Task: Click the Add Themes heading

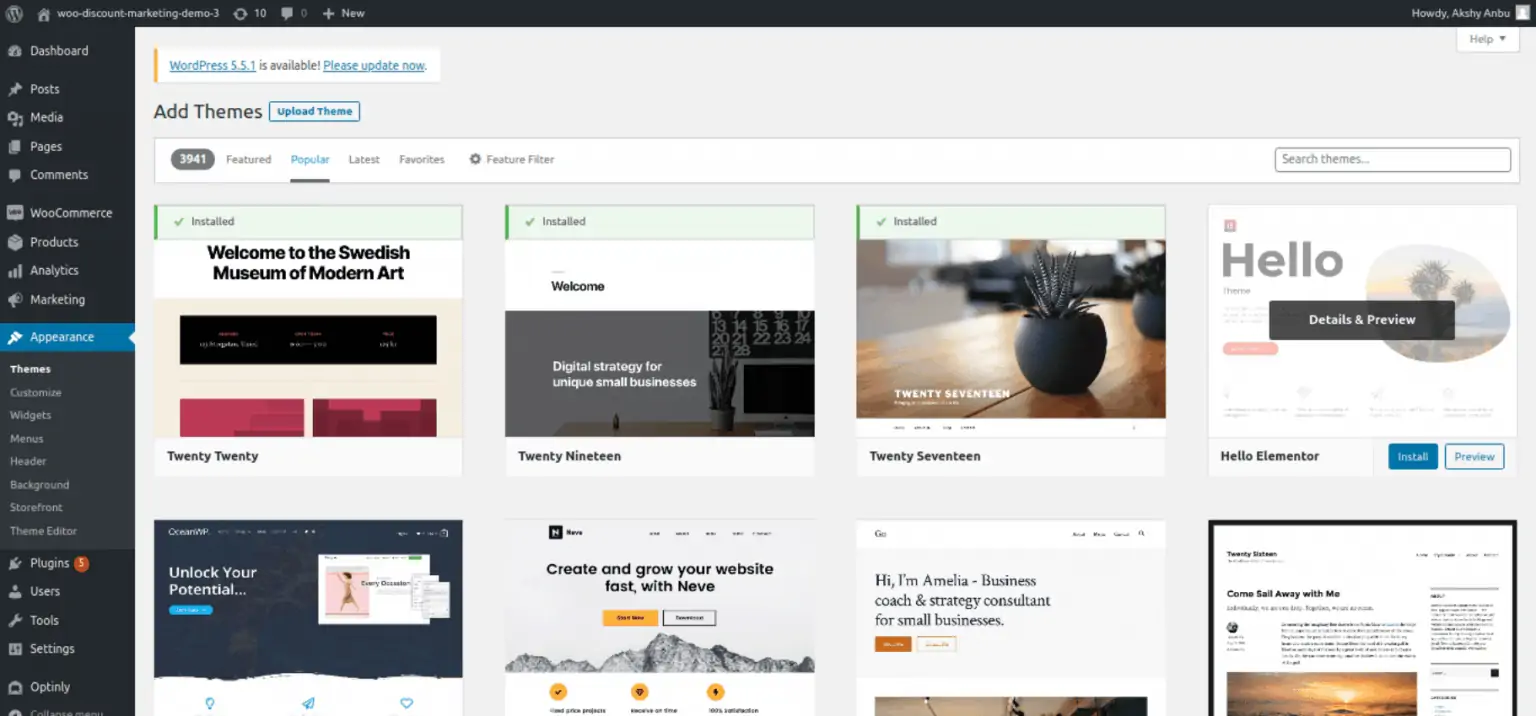Action: (x=208, y=111)
